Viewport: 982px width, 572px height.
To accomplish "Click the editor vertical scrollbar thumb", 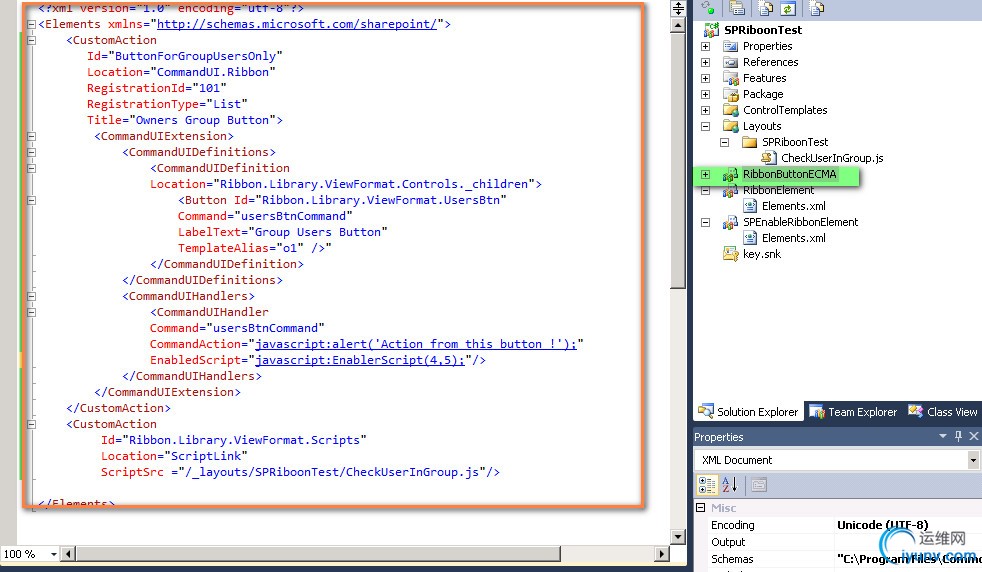I will [678, 160].
